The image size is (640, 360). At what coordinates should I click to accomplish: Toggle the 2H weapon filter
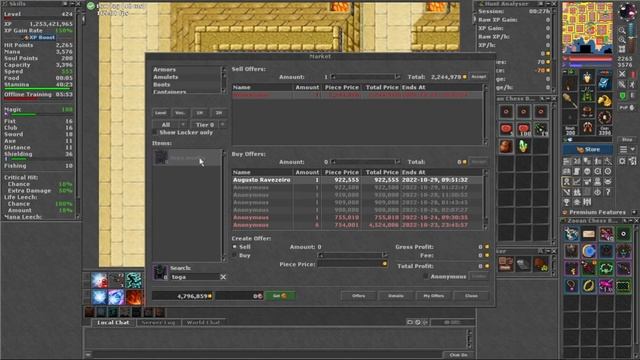click(x=219, y=113)
